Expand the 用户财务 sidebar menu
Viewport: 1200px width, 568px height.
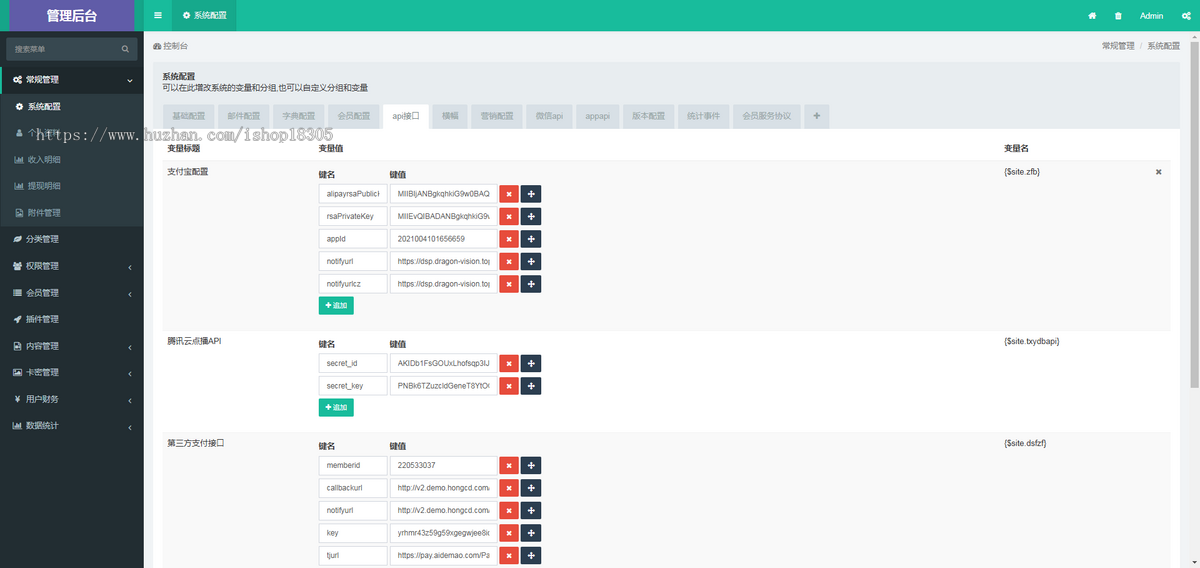[72, 399]
